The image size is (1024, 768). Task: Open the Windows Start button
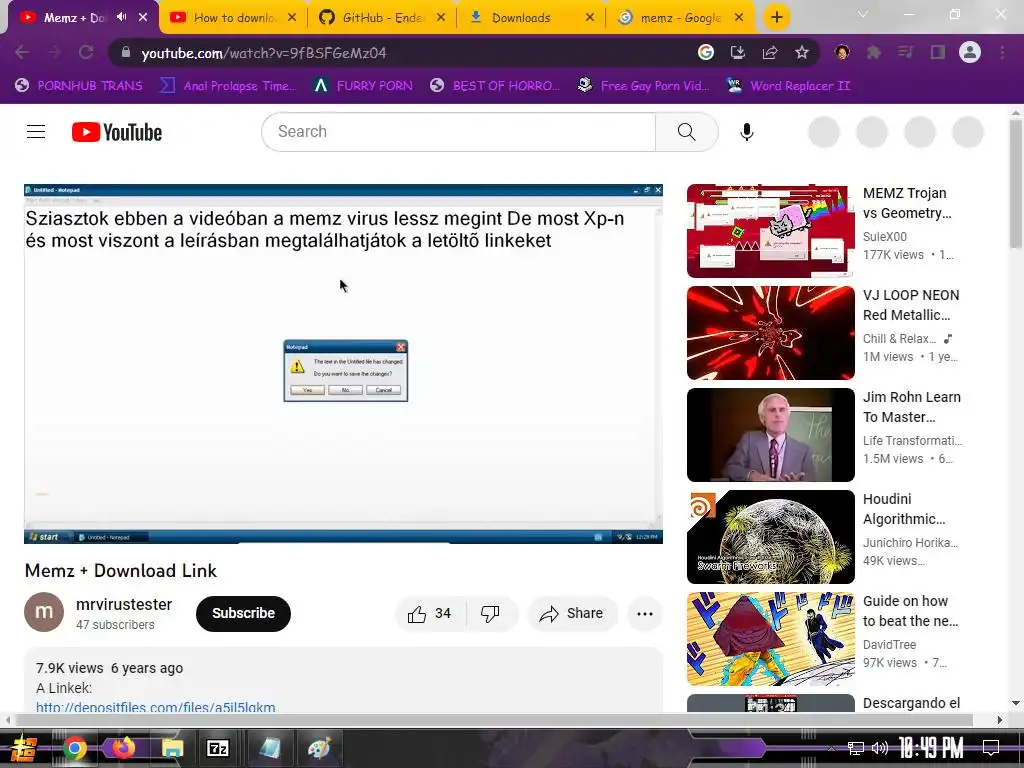point(24,748)
